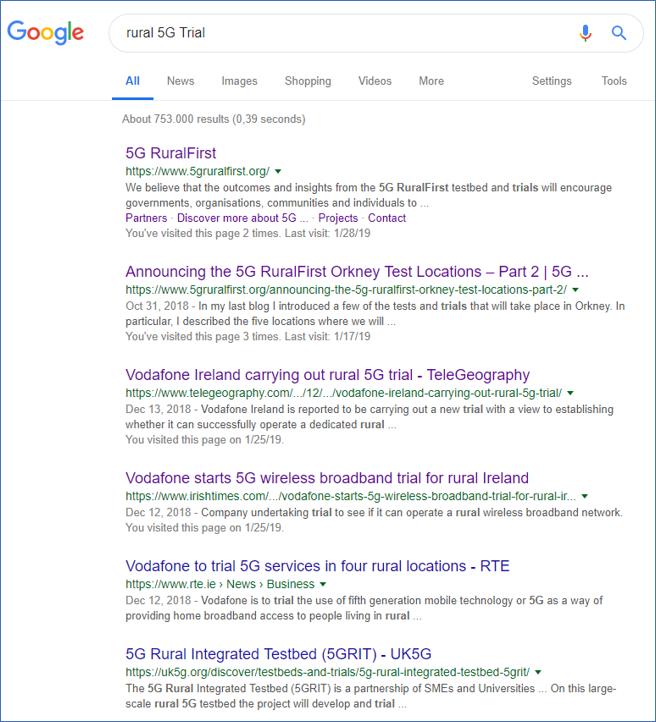Select the Shopping tab
This screenshot has height=722, width=656.
307,81
